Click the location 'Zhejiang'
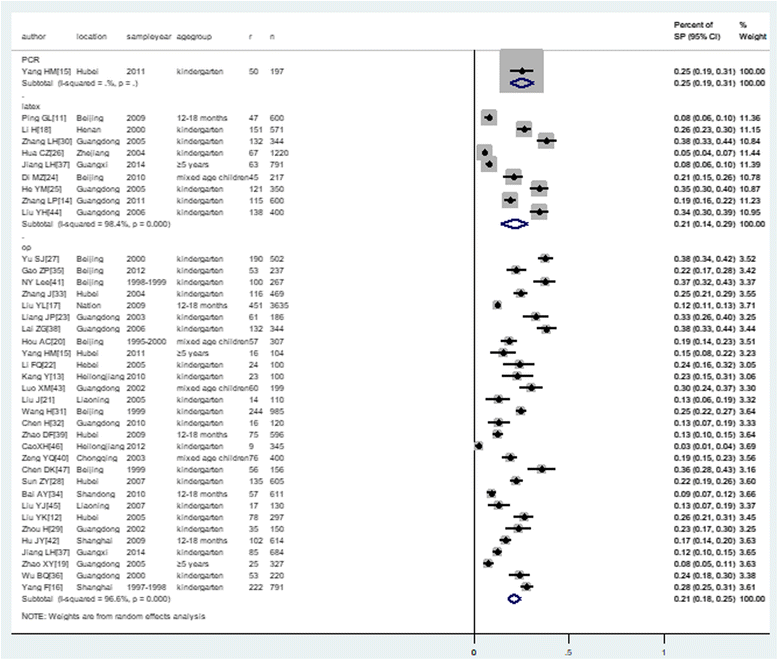The width and height of the screenshot is (778, 660). [93, 153]
